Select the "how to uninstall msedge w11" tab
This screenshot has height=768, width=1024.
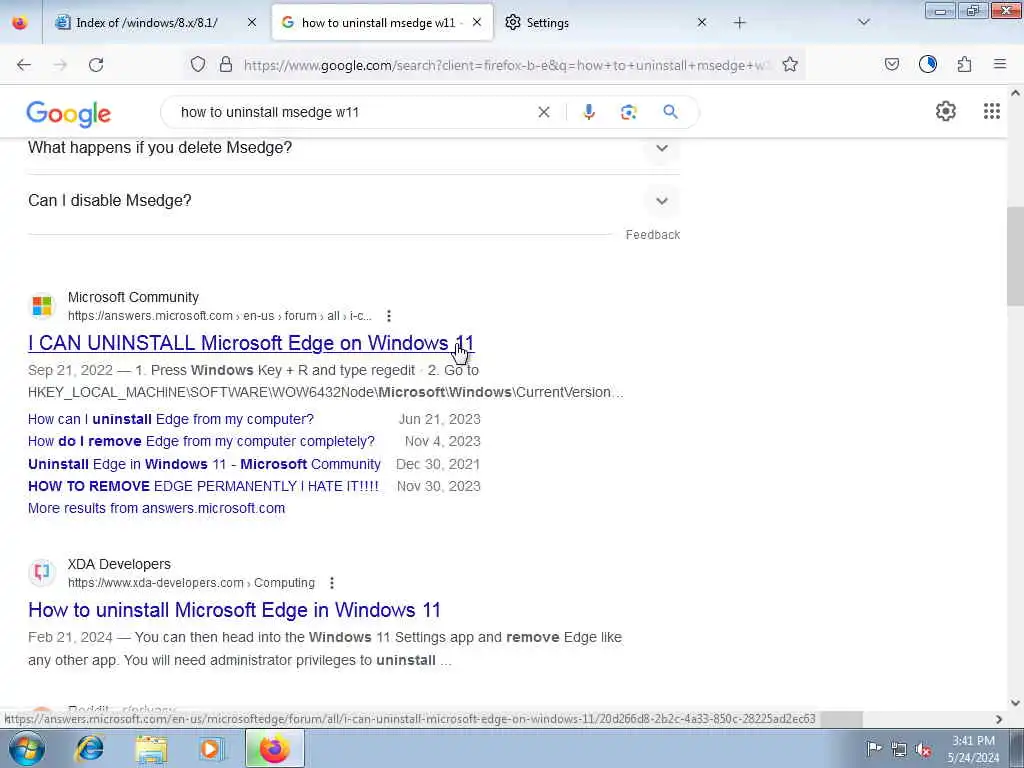pyautogui.click(x=383, y=23)
